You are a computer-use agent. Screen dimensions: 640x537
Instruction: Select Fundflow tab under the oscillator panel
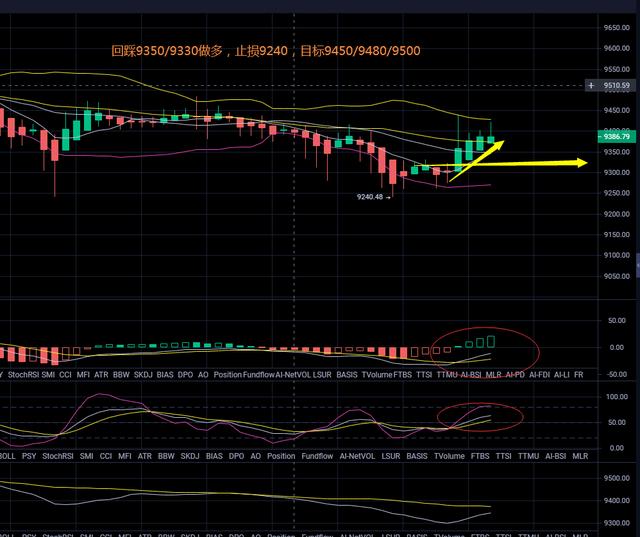pyautogui.click(x=317, y=456)
